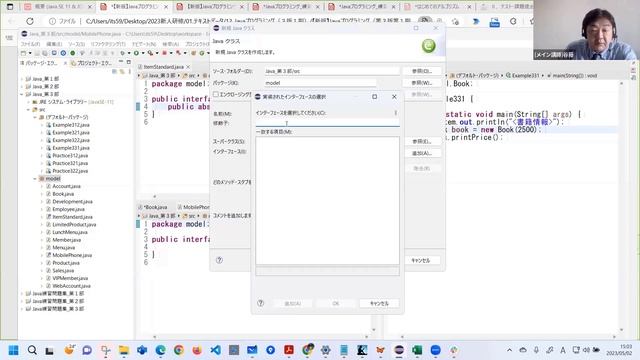
Task: Open Adobe Acrobat from the taskbar
Action: click(x=289, y=350)
